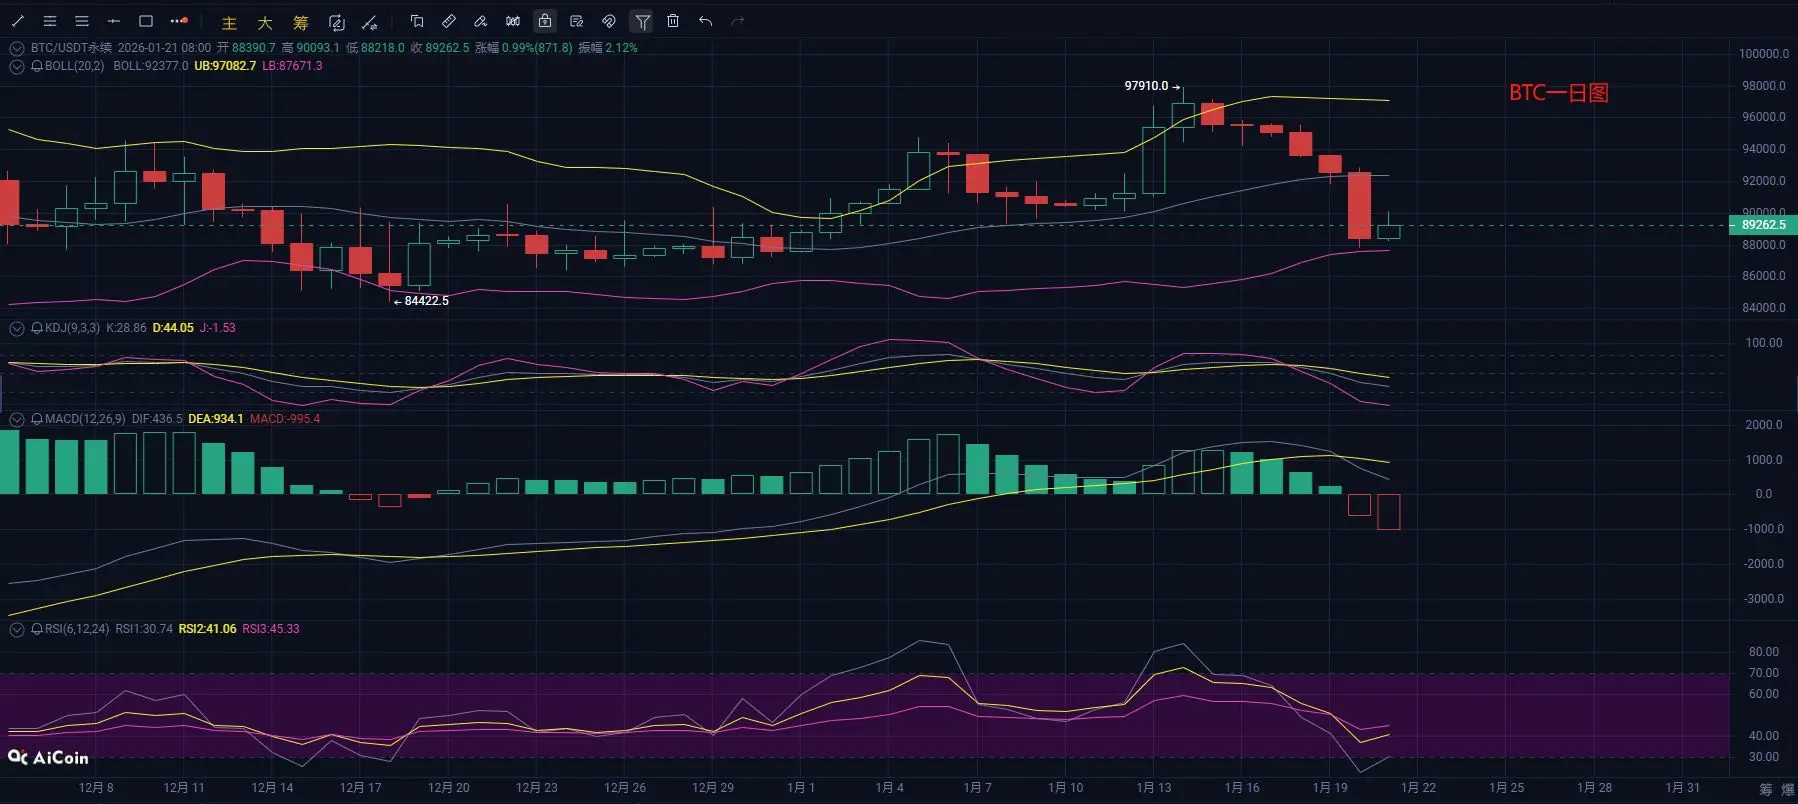Click the 1月 22 date on time axis
This screenshot has height=804, width=1798.
pyautogui.click(x=1418, y=788)
